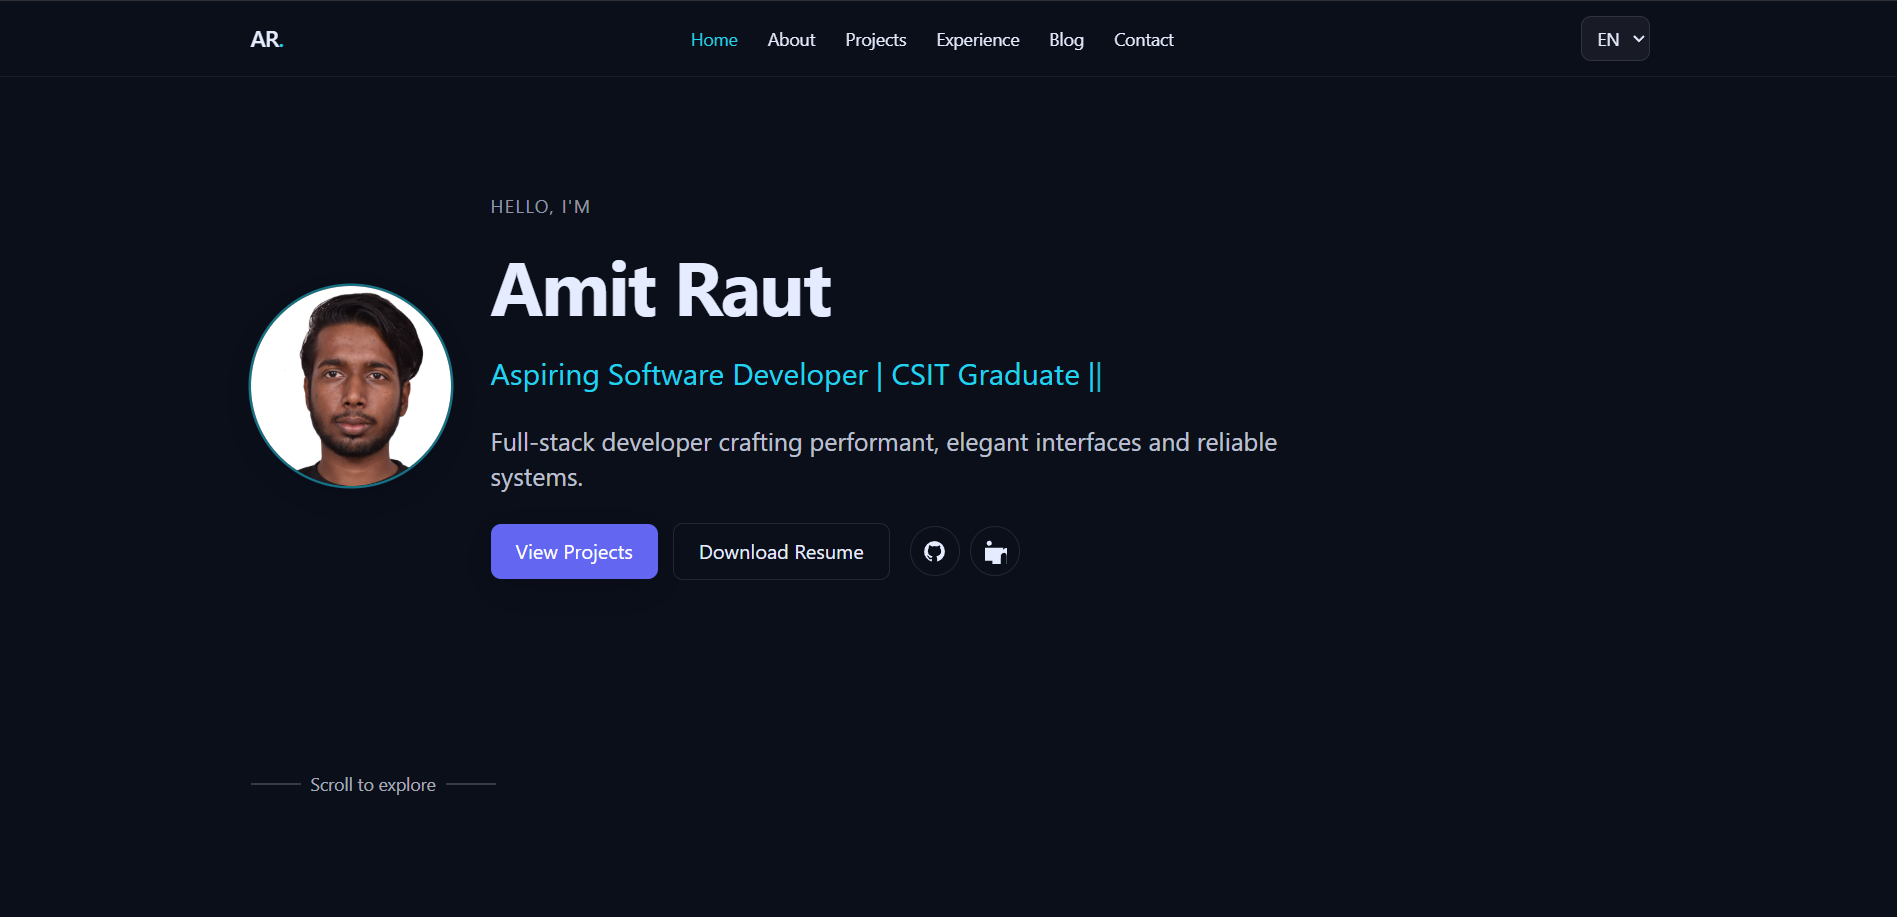The image size is (1897, 917).
Task: Select Experience in the top menu
Action: point(978,40)
